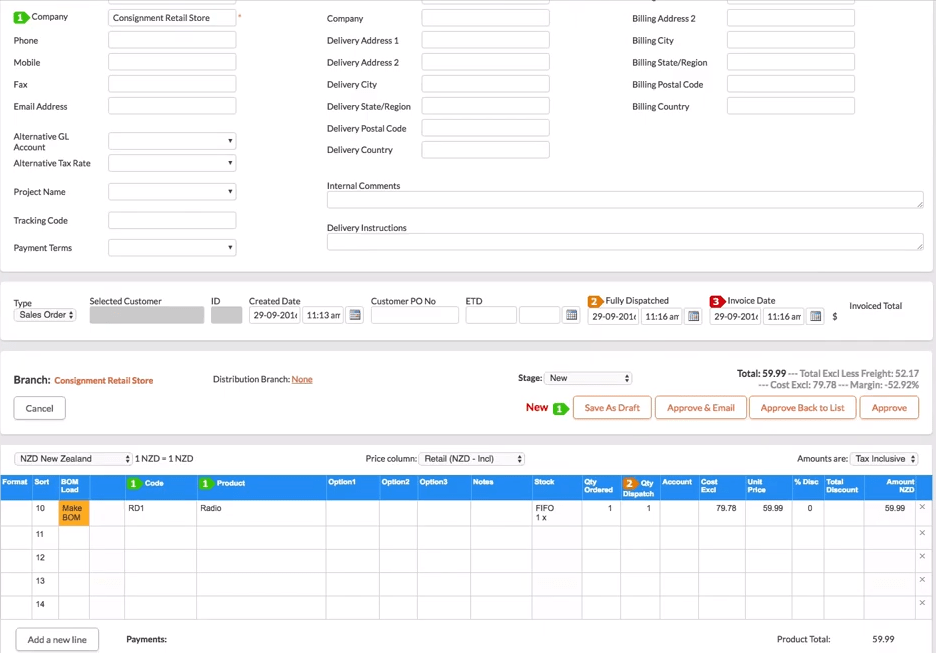The width and height of the screenshot is (936, 653).
Task: Click the Created time field 11:13 am
Action: click(x=324, y=315)
